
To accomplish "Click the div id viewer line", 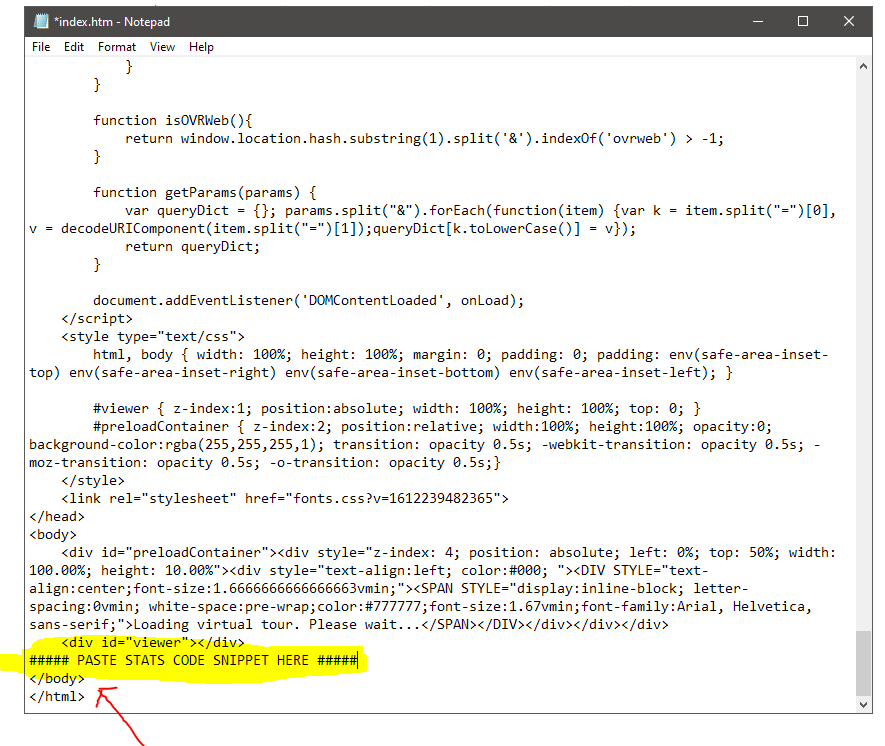I will (x=152, y=642).
